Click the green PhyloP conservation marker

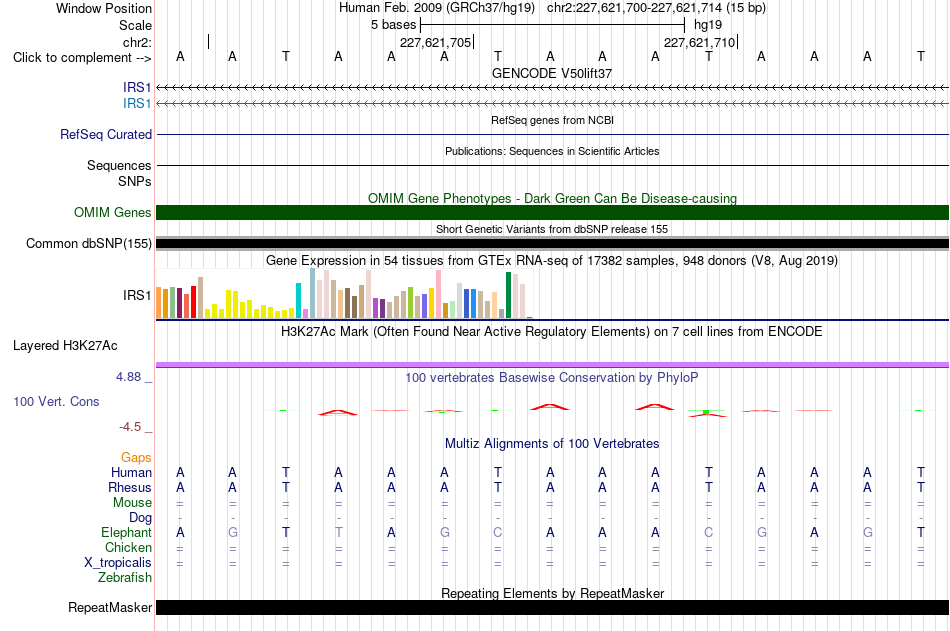click(x=706, y=412)
